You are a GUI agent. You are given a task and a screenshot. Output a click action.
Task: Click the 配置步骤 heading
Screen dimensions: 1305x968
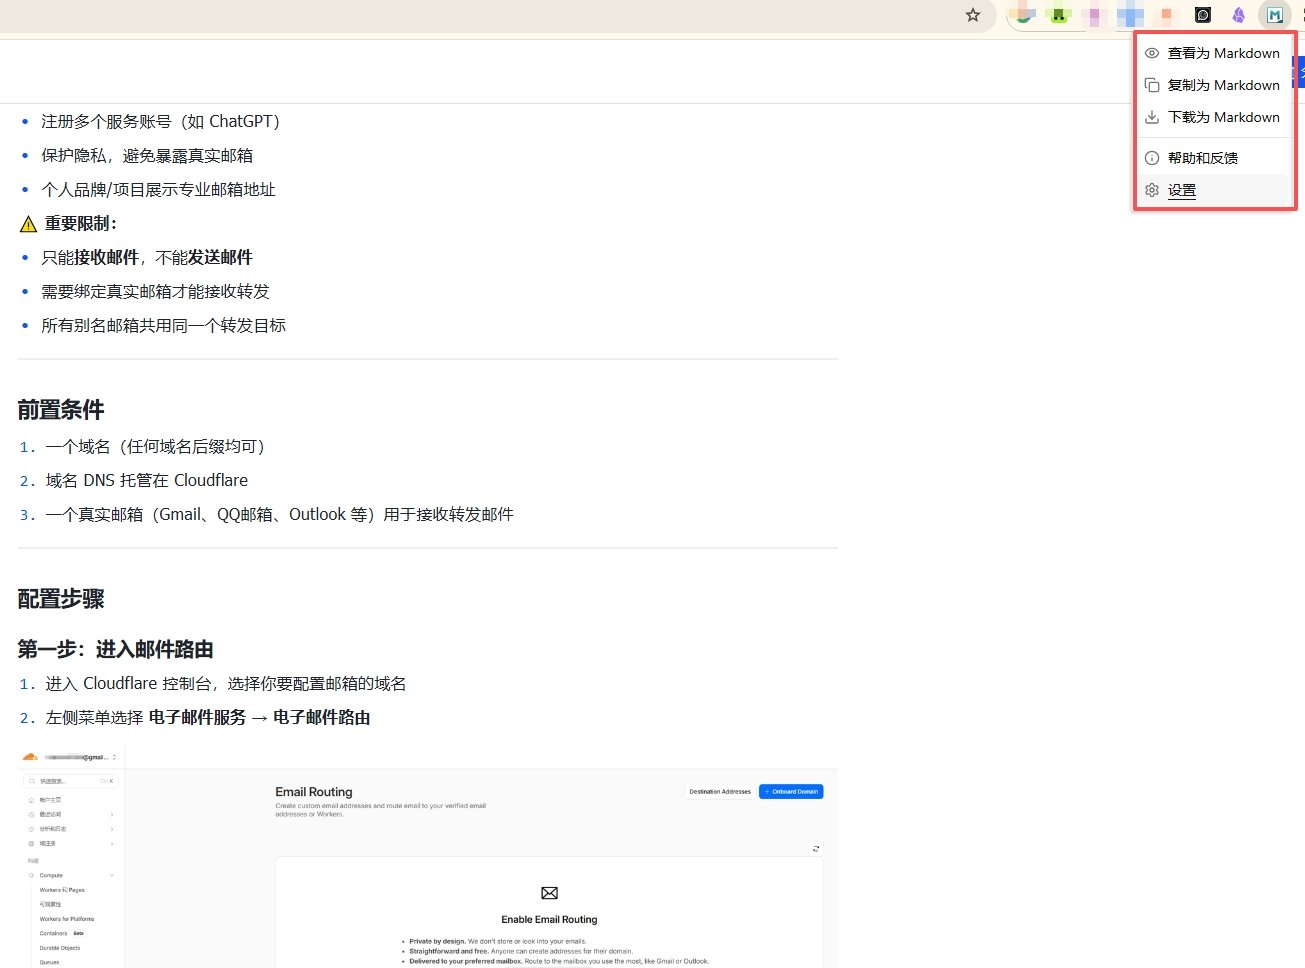tap(61, 599)
